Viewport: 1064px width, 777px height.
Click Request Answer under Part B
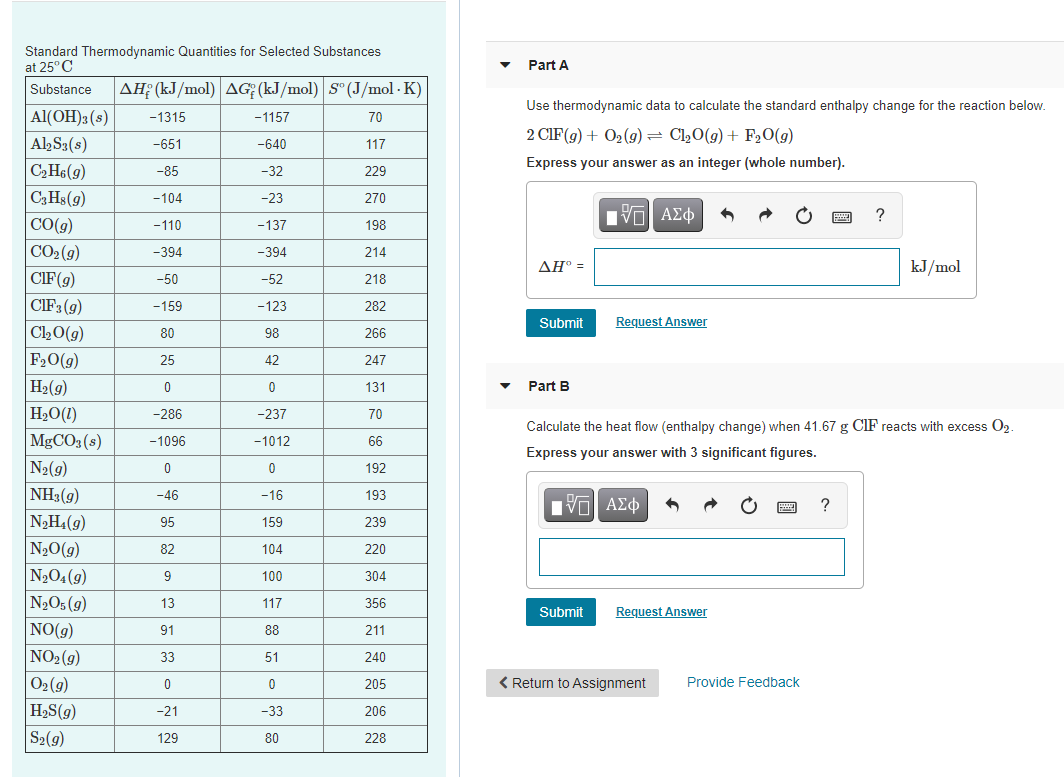click(660, 611)
